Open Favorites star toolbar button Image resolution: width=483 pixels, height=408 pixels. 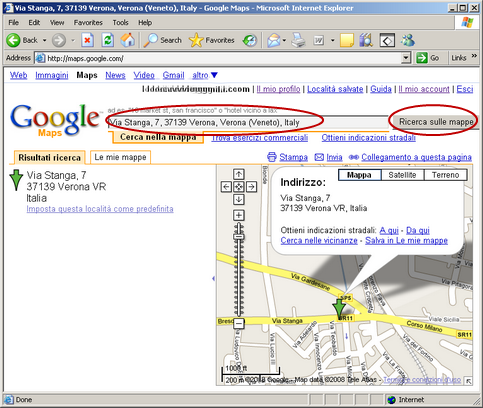pos(212,40)
